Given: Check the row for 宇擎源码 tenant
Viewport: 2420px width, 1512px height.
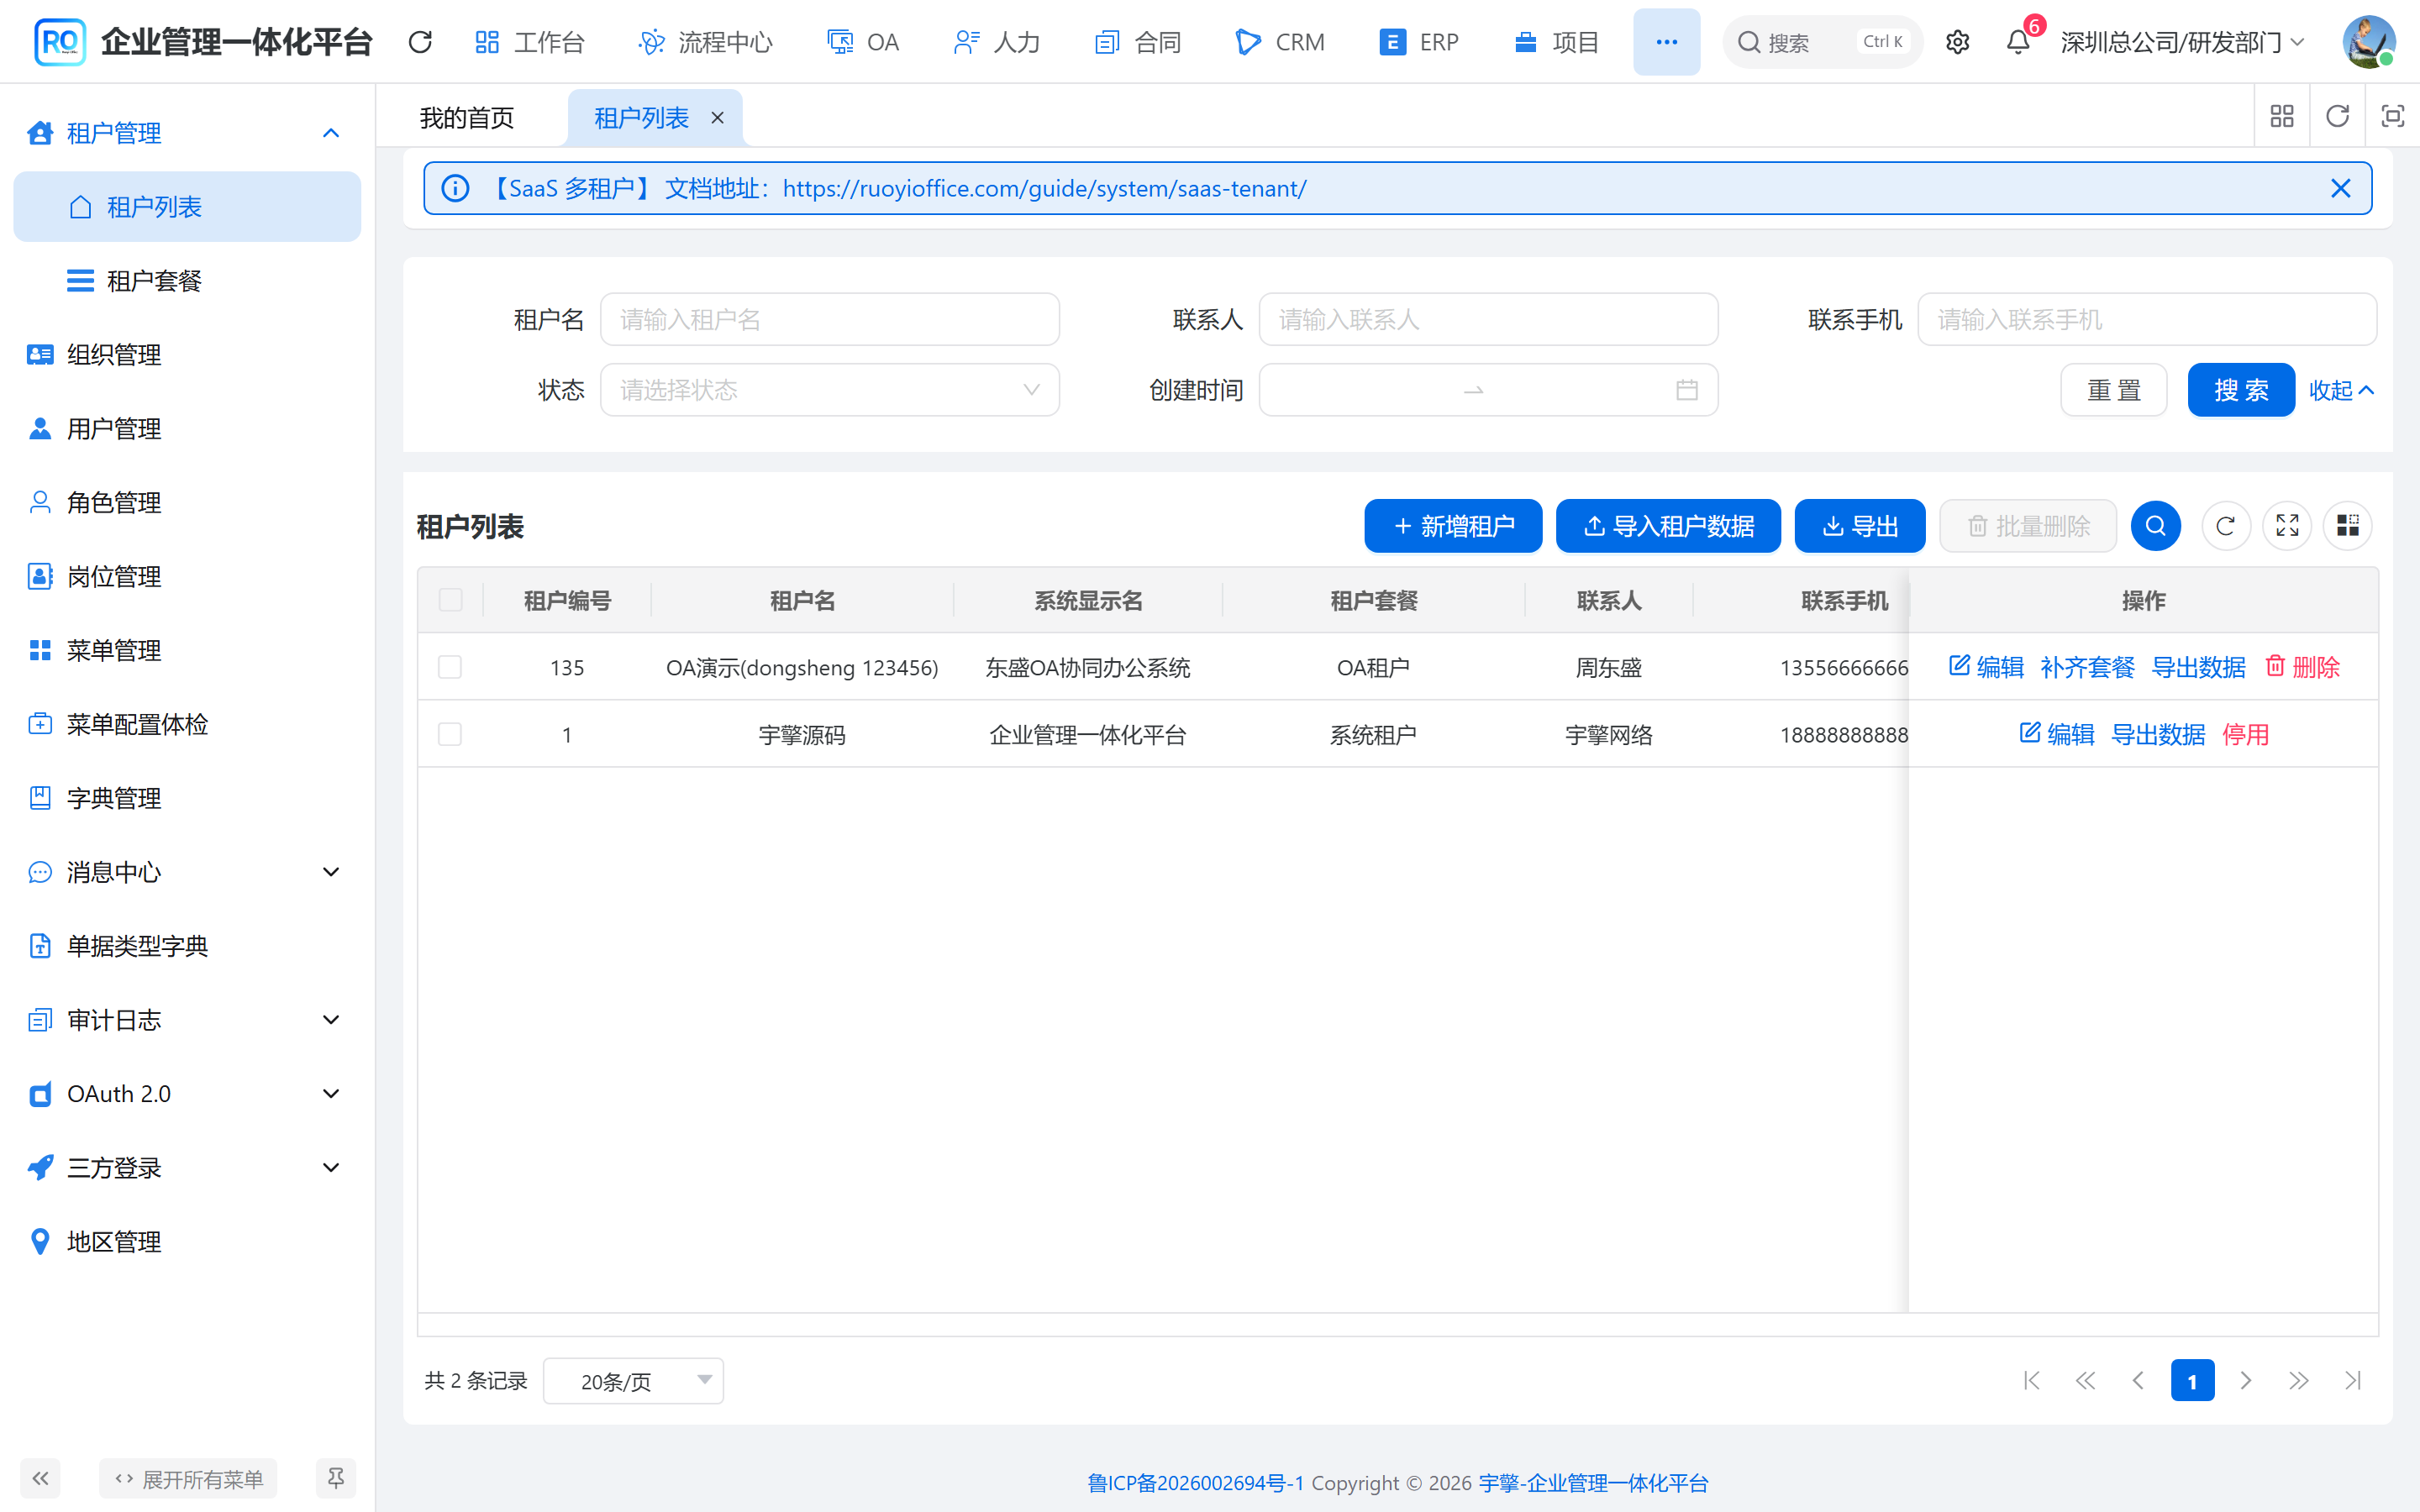Looking at the screenshot, I should [450, 735].
